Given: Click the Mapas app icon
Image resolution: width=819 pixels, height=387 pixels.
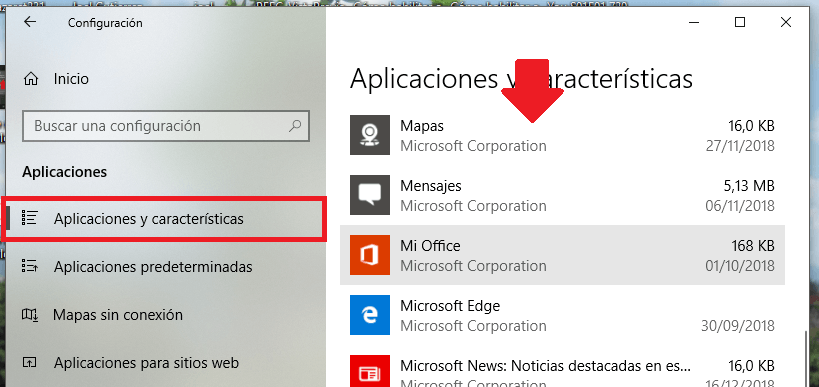Looking at the screenshot, I should pyautogui.click(x=370, y=135).
